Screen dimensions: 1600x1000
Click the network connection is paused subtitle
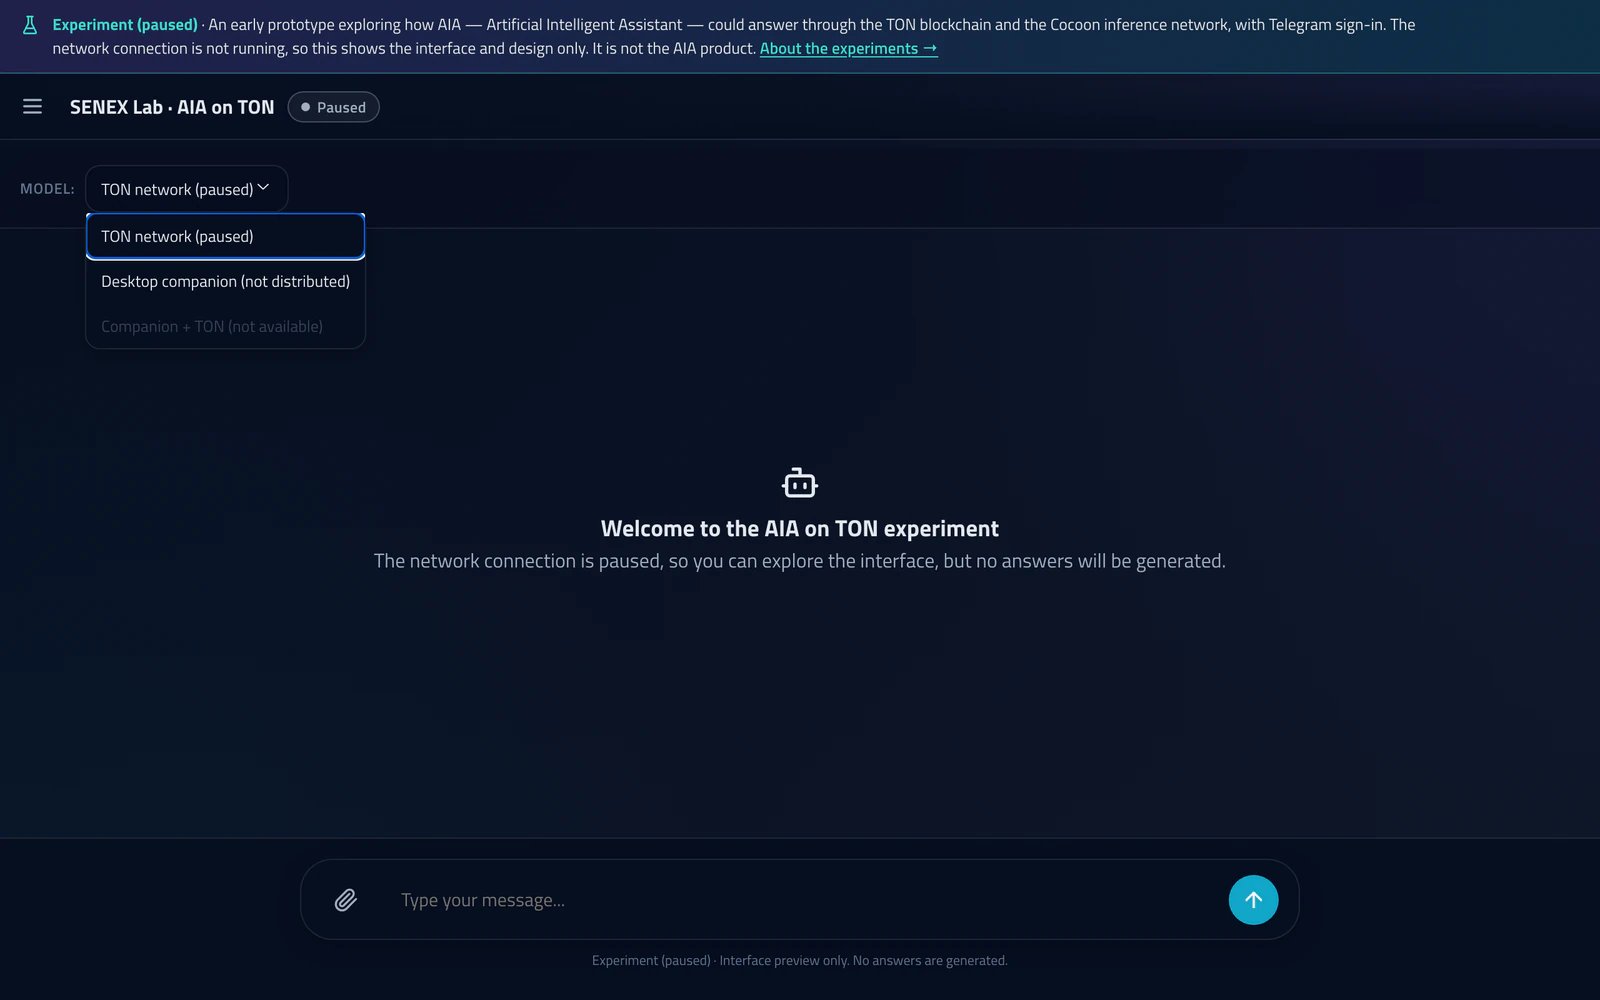coord(800,561)
